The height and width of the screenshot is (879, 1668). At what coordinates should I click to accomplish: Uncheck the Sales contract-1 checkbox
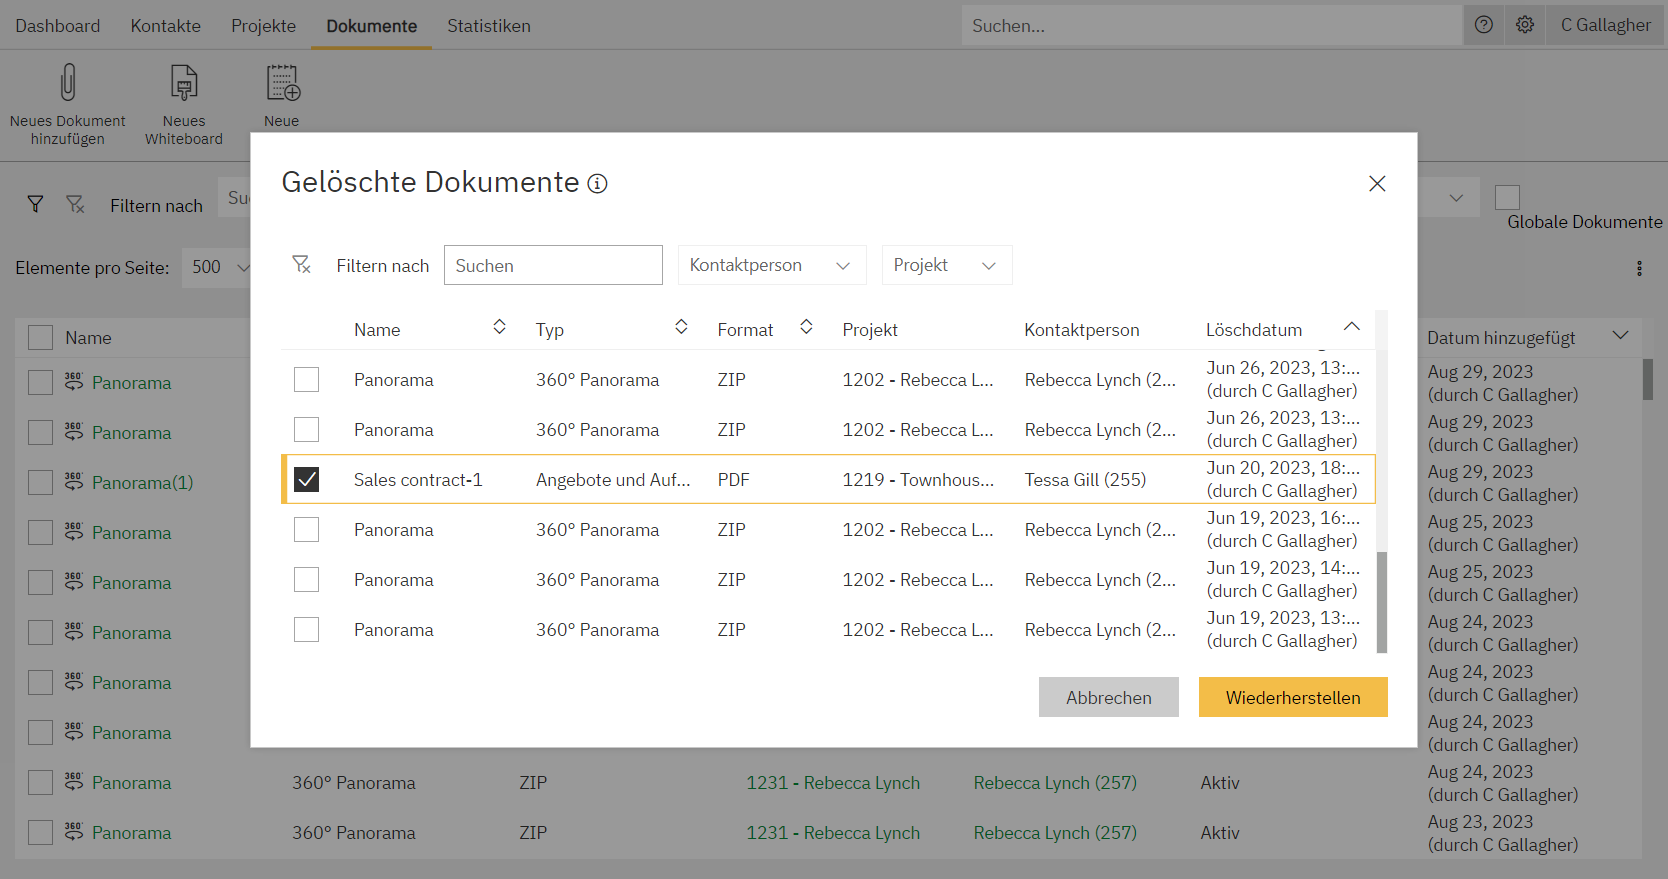tap(307, 480)
